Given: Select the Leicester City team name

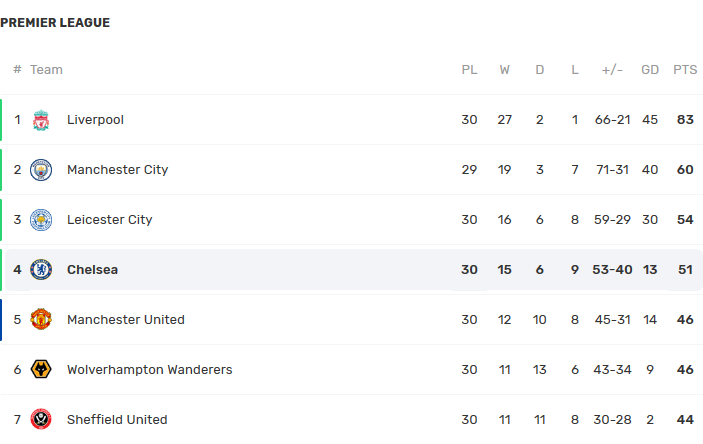Looking at the screenshot, I should [109, 220].
